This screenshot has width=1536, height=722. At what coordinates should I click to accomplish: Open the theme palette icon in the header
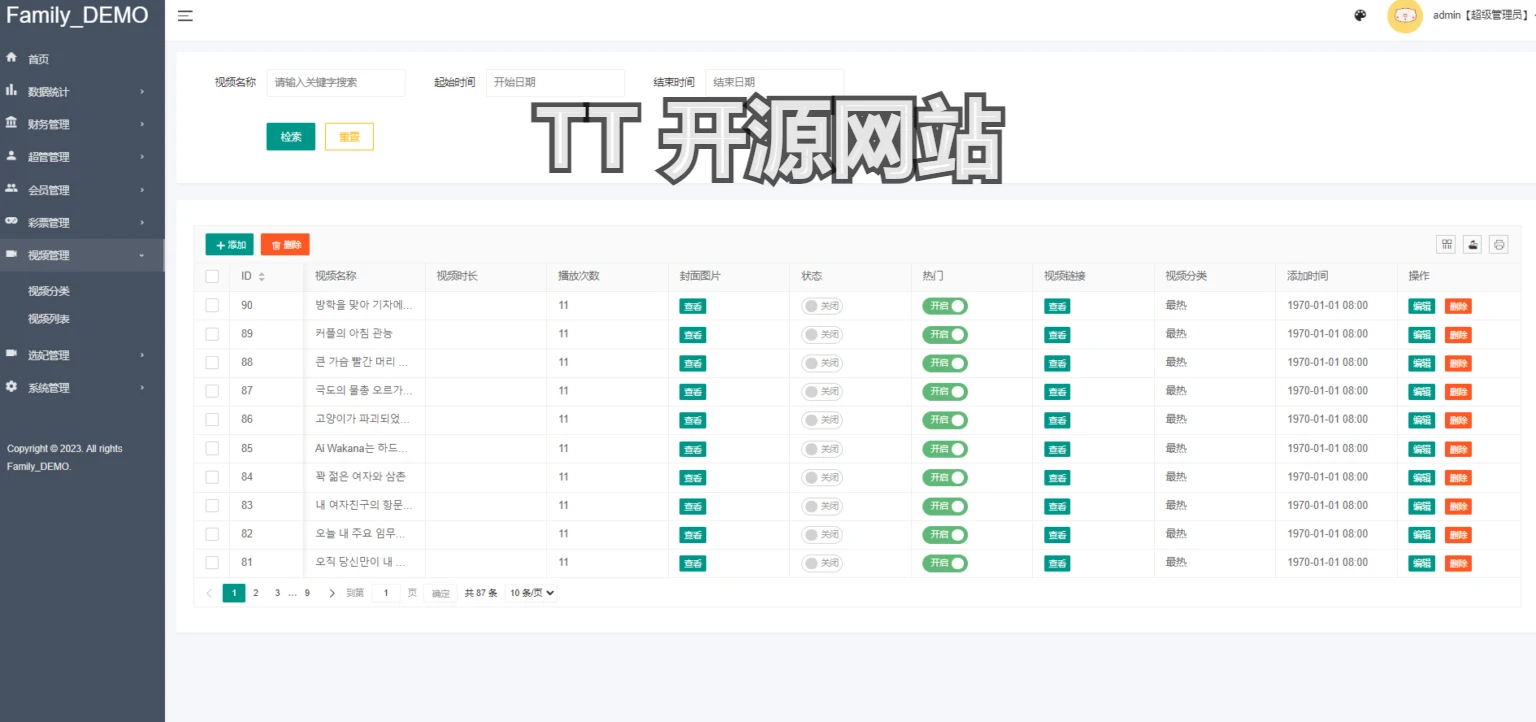pyautogui.click(x=1360, y=15)
